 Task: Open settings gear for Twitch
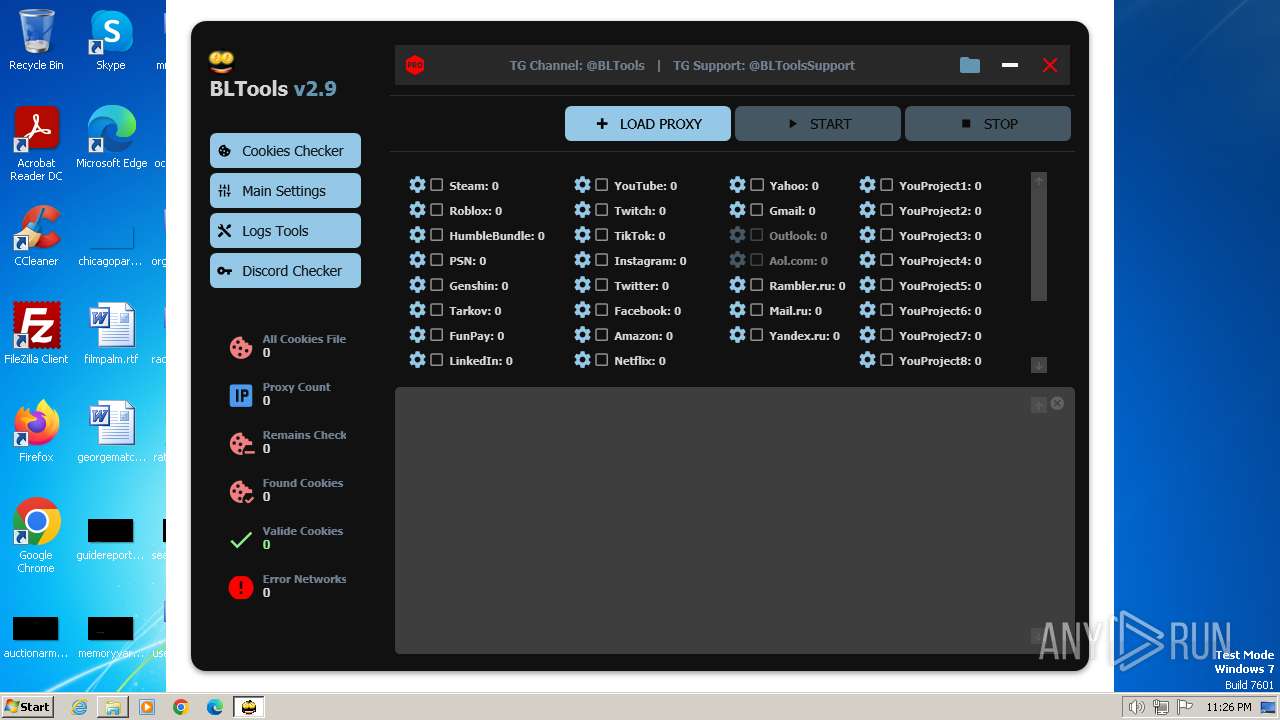pyautogui.click(x=583, y=210)
